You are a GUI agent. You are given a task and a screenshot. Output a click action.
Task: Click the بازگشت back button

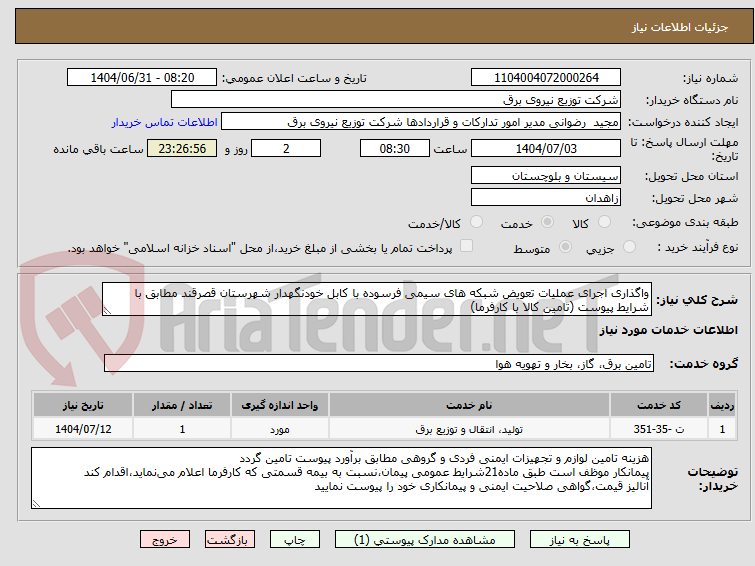click(x=230, y=540)
